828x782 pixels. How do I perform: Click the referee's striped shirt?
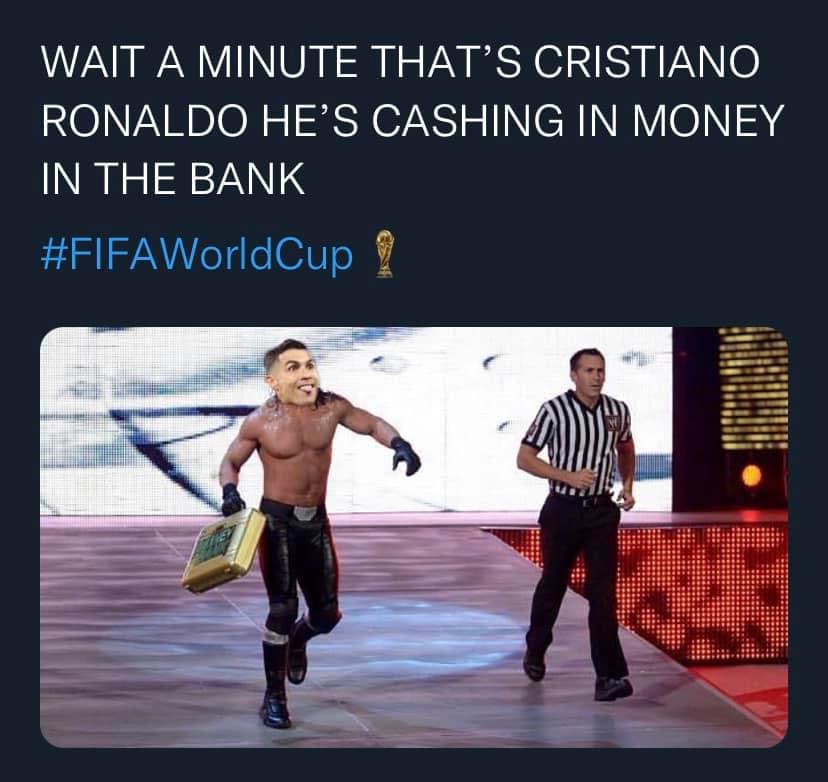pyautogui.click(x=580, y=444)
